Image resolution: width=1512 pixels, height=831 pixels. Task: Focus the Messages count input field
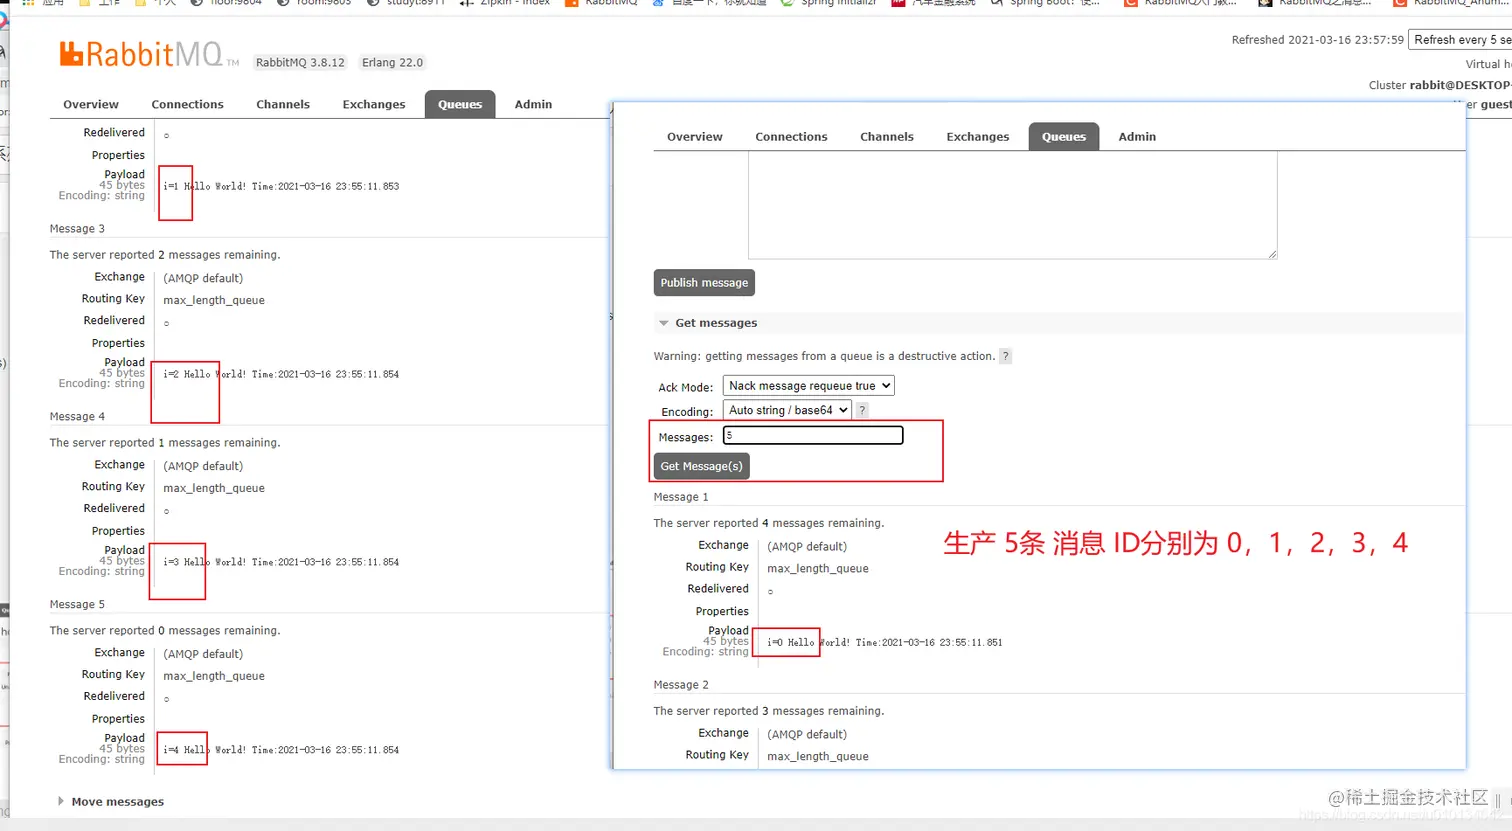(813, 435)
